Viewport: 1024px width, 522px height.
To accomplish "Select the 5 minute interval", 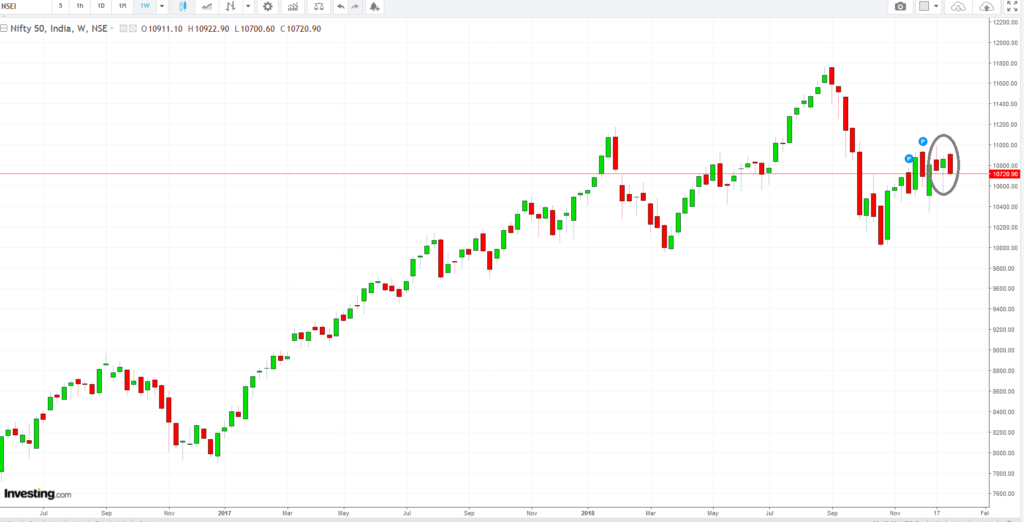I will click(60, 6).
